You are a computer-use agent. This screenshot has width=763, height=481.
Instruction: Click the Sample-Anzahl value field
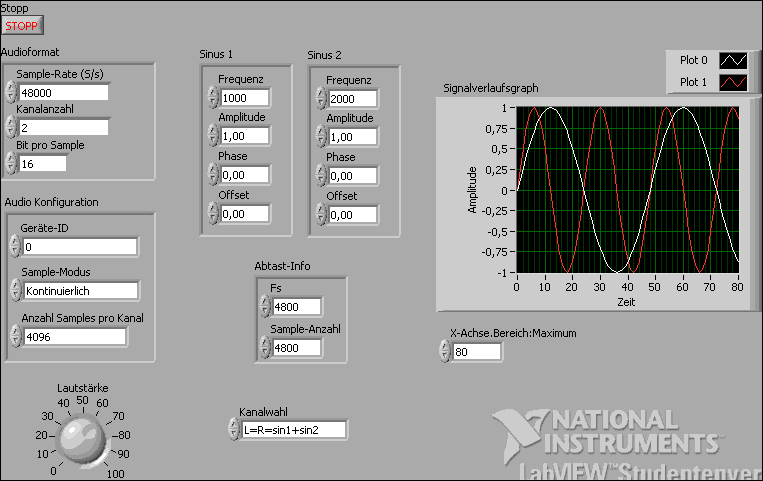297,347
